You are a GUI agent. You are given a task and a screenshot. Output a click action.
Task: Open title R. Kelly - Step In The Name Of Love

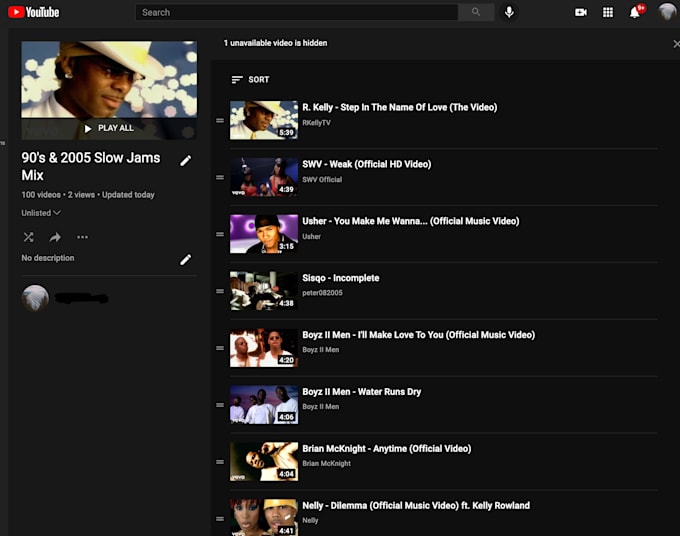pos(399,108)
